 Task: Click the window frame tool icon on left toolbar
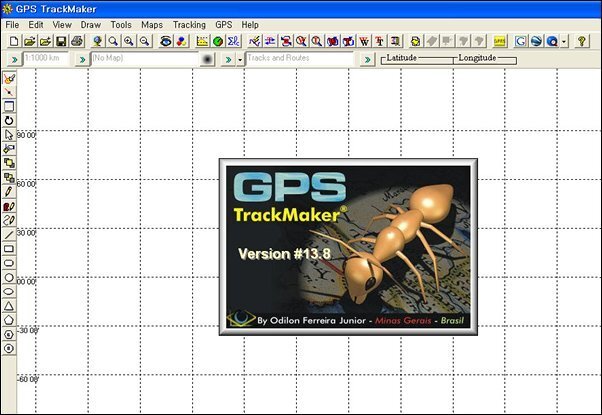(x=9, y=107)
